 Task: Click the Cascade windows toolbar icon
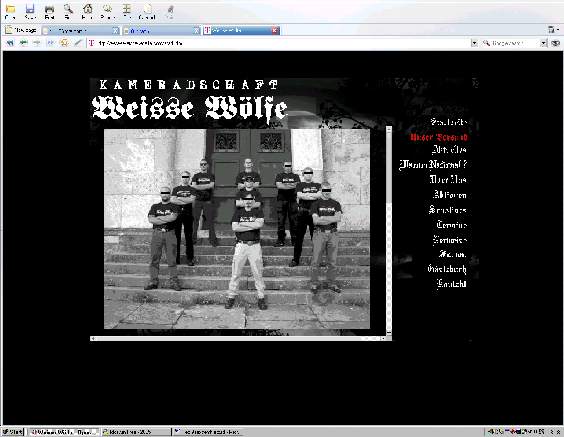[x=147, y=12]
